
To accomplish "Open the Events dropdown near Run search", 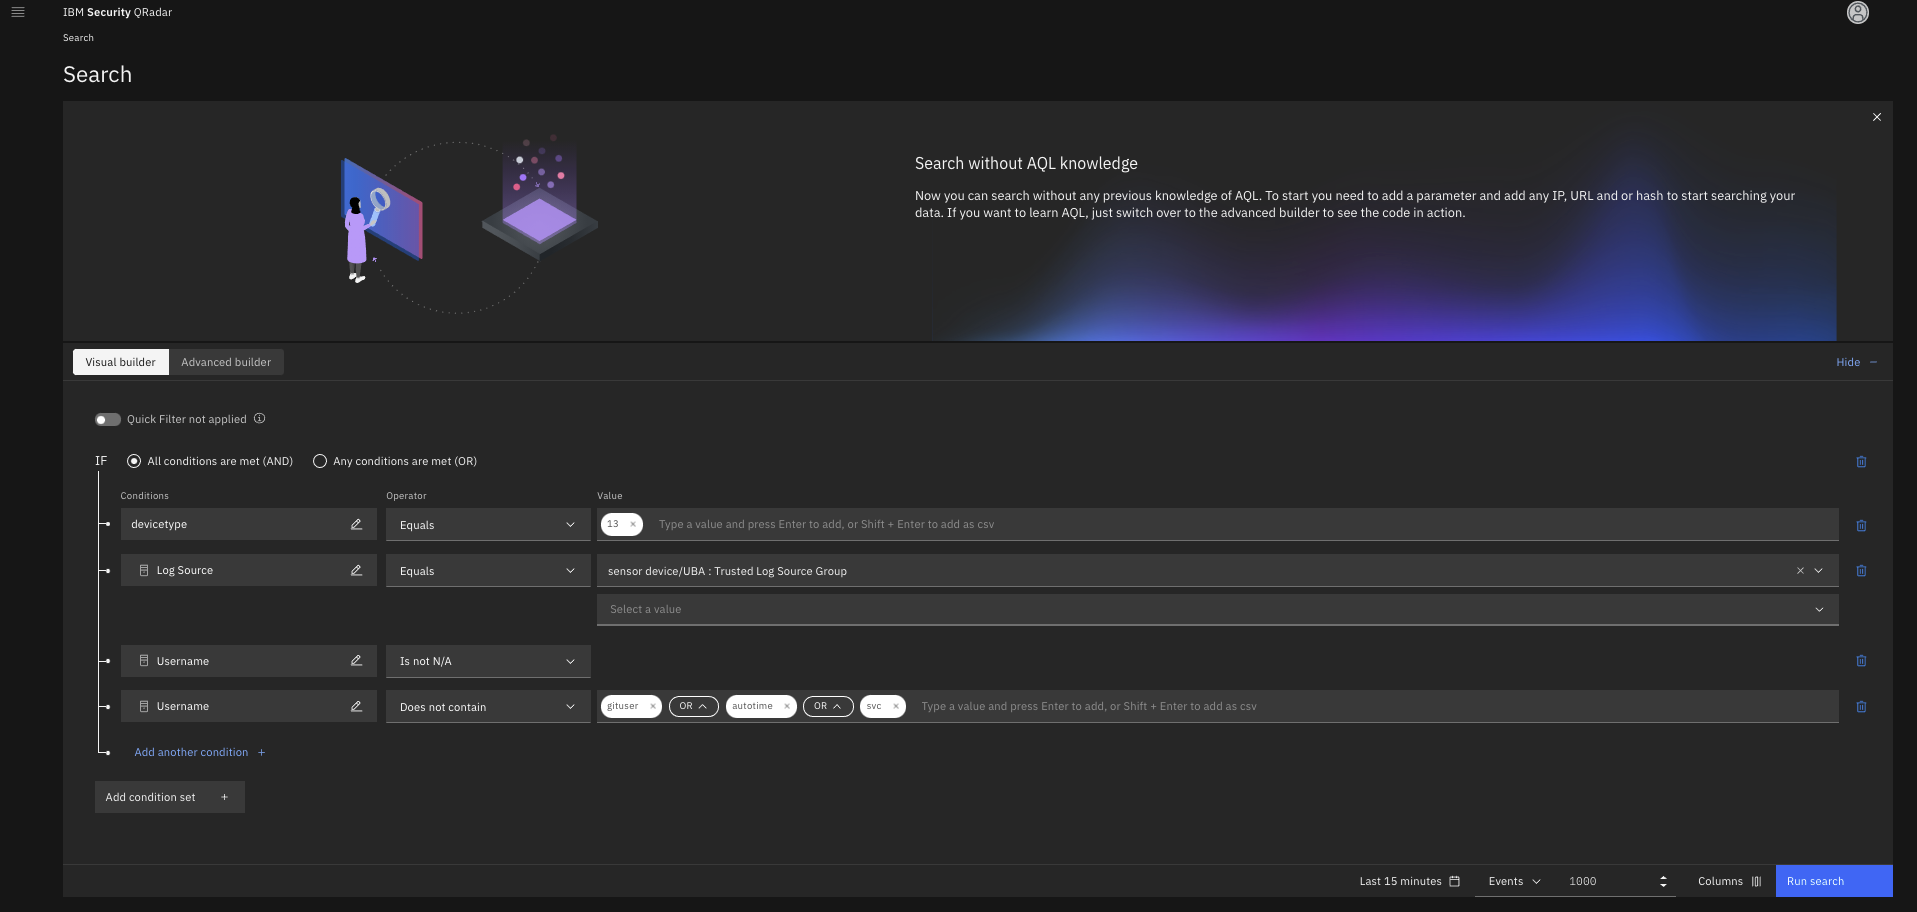I will 1512,881.
